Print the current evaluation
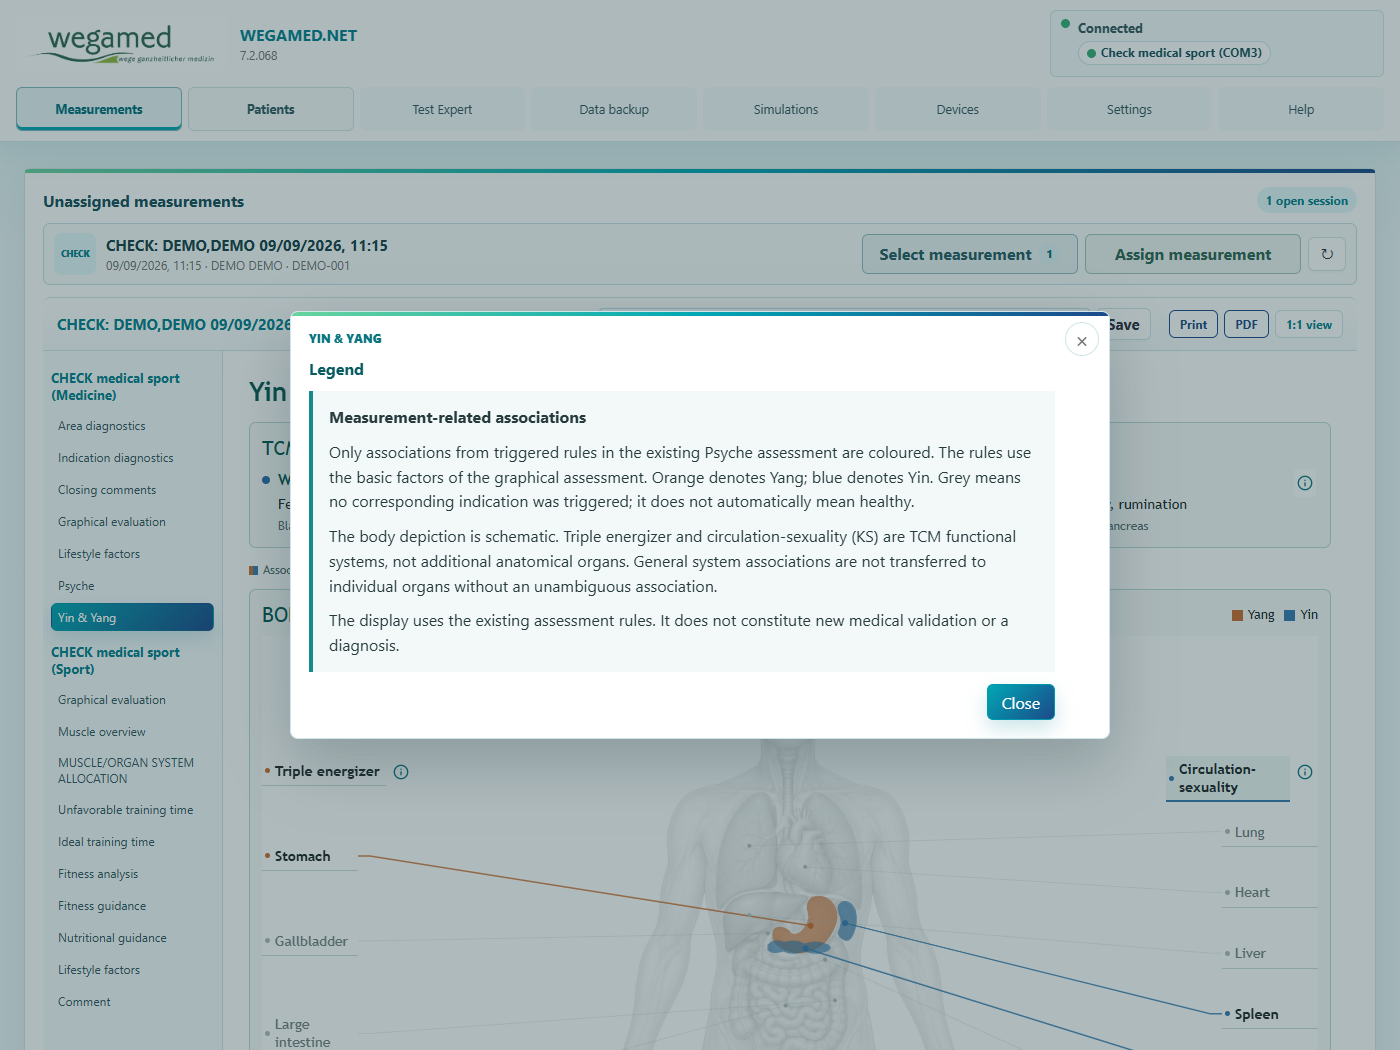The image size is (1400, 1050). point(1193,324)
